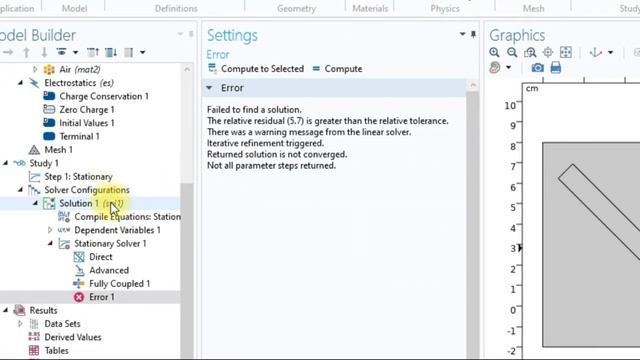Screen dimensions: 640x360
Task: Collapse the Stationary Solver 1 node
Action: point(50,244)
